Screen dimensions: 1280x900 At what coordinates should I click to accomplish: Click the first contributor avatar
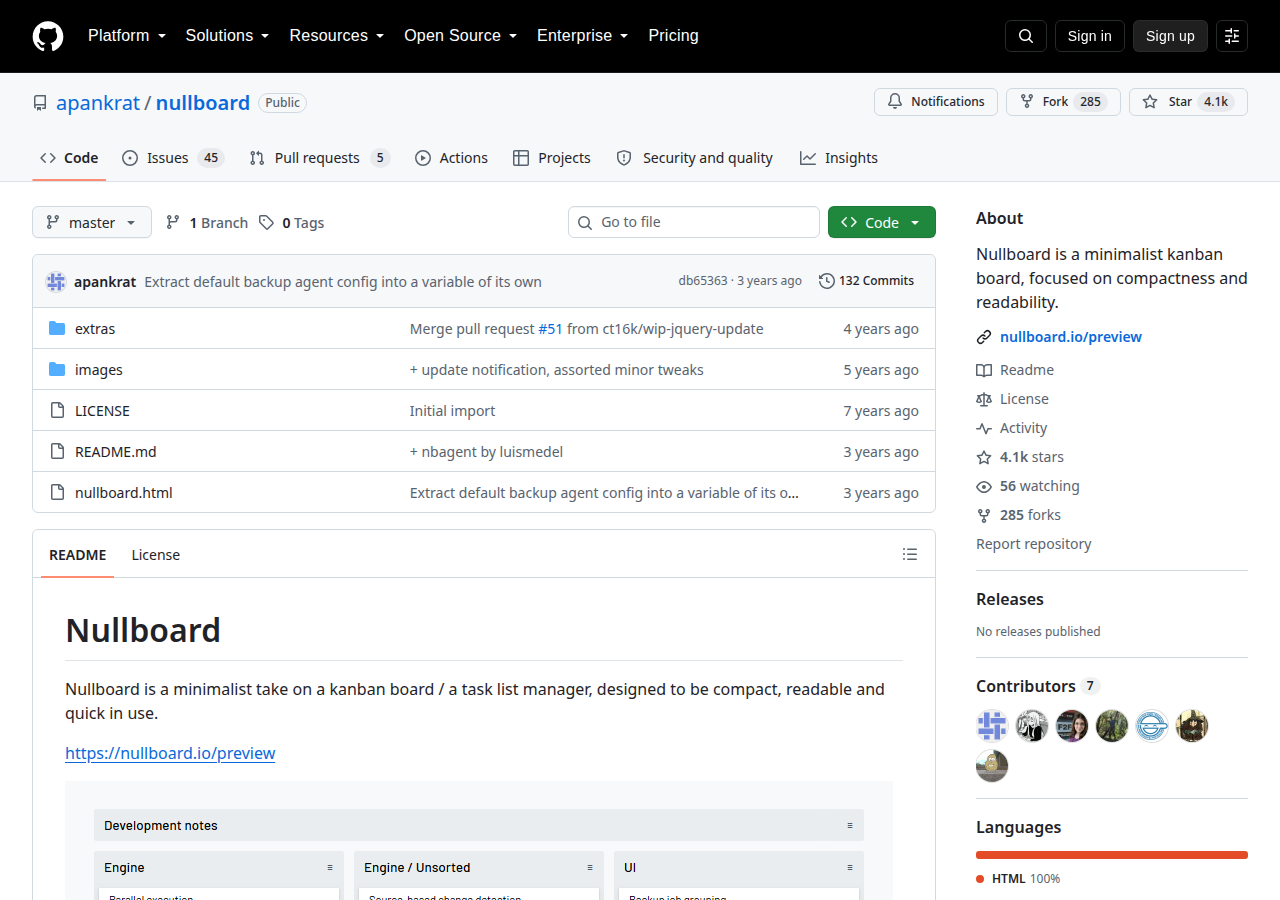(992, 726)
